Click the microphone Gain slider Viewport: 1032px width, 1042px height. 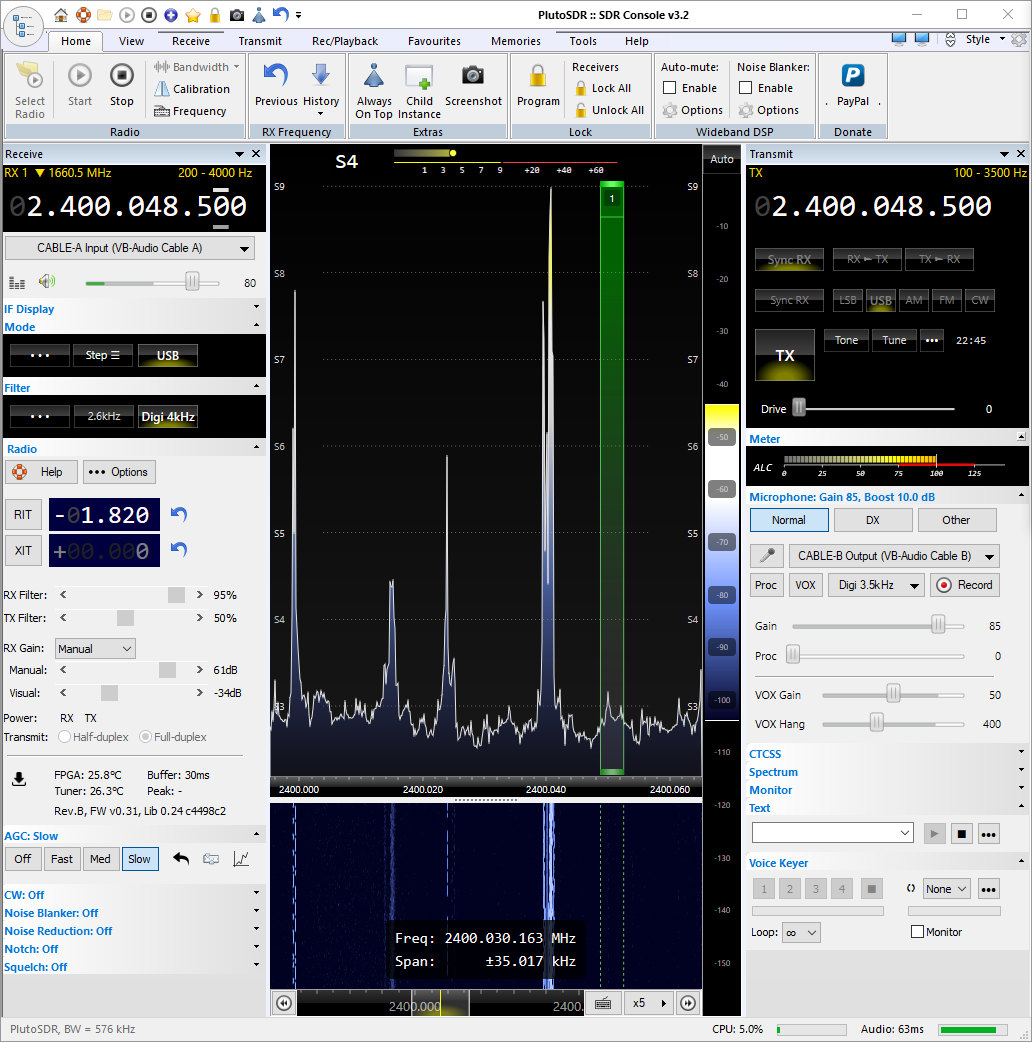click(938, 625)
